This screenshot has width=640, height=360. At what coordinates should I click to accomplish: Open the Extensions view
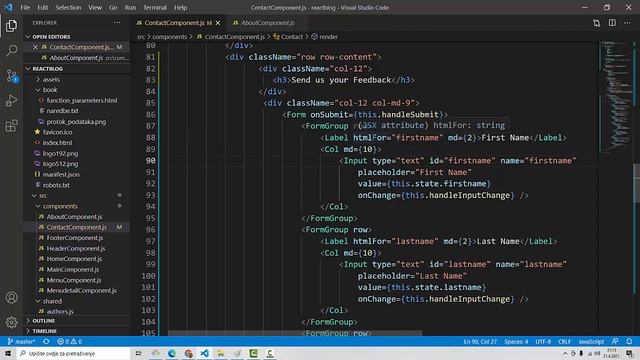pyautogui.click(x=11, y=125)
